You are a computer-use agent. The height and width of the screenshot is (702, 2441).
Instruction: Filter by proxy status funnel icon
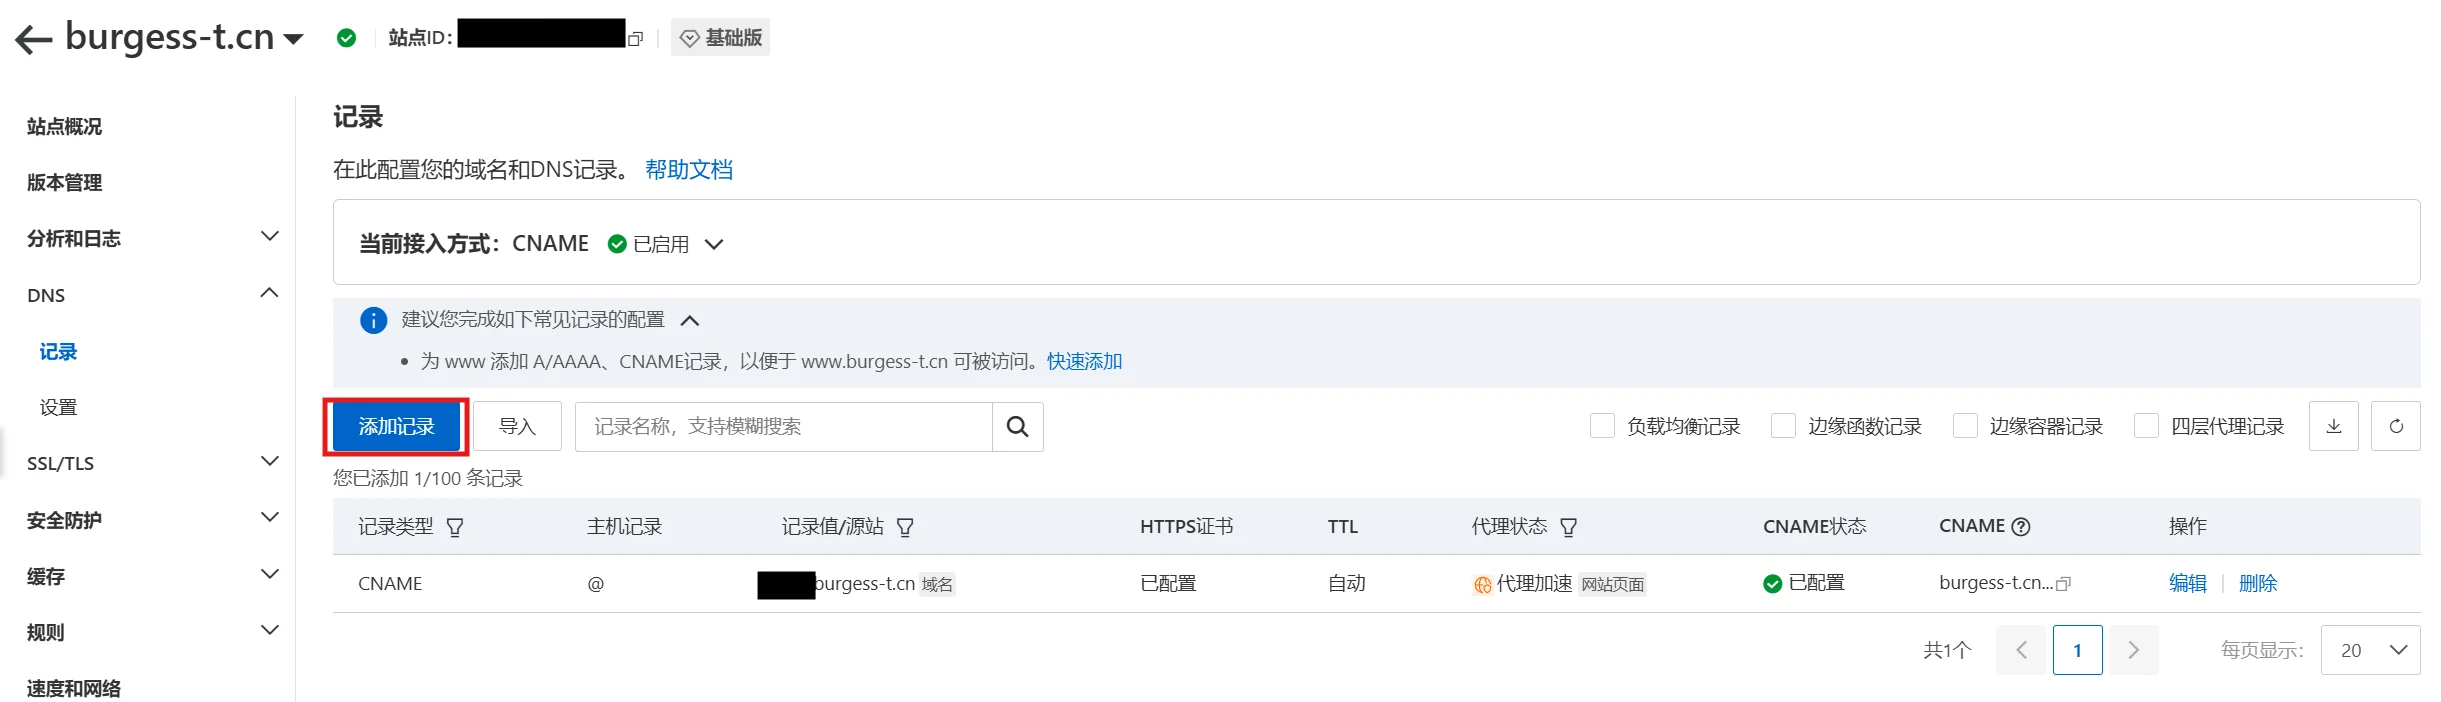1568,527
